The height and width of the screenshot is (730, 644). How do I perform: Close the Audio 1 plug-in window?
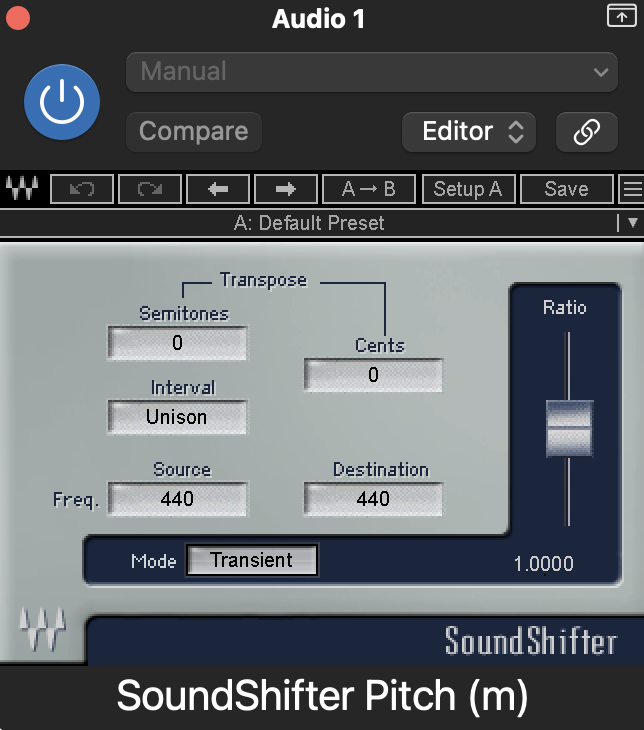coord(18,18)
